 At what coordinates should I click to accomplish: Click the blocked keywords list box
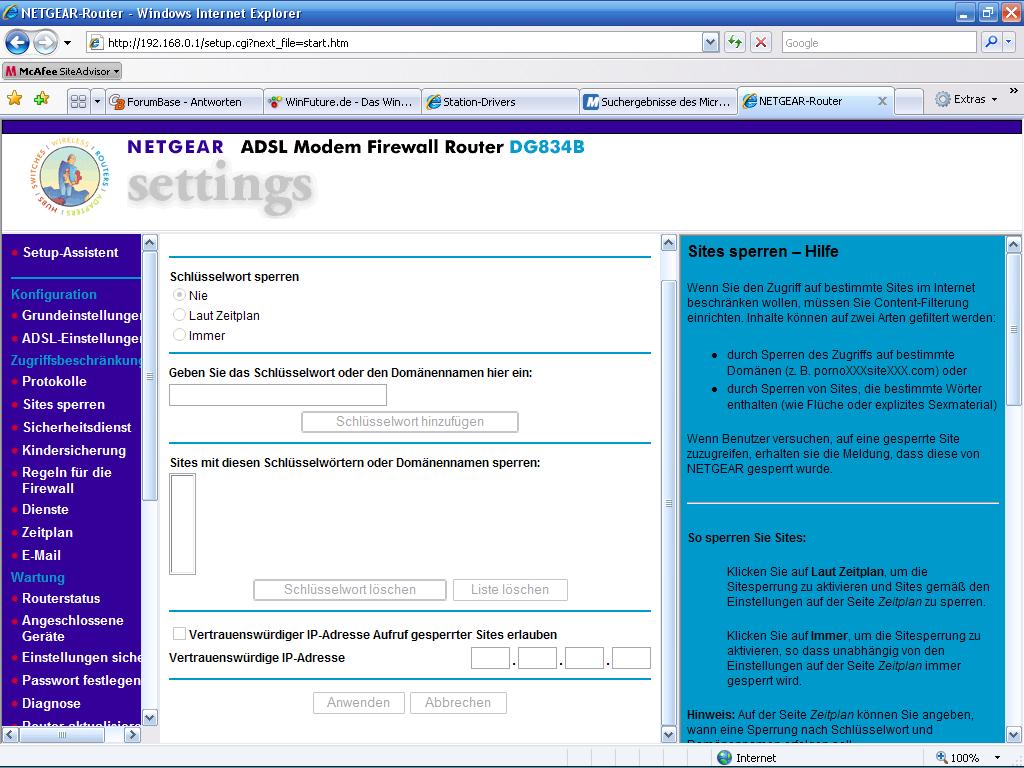coord(182,524)
